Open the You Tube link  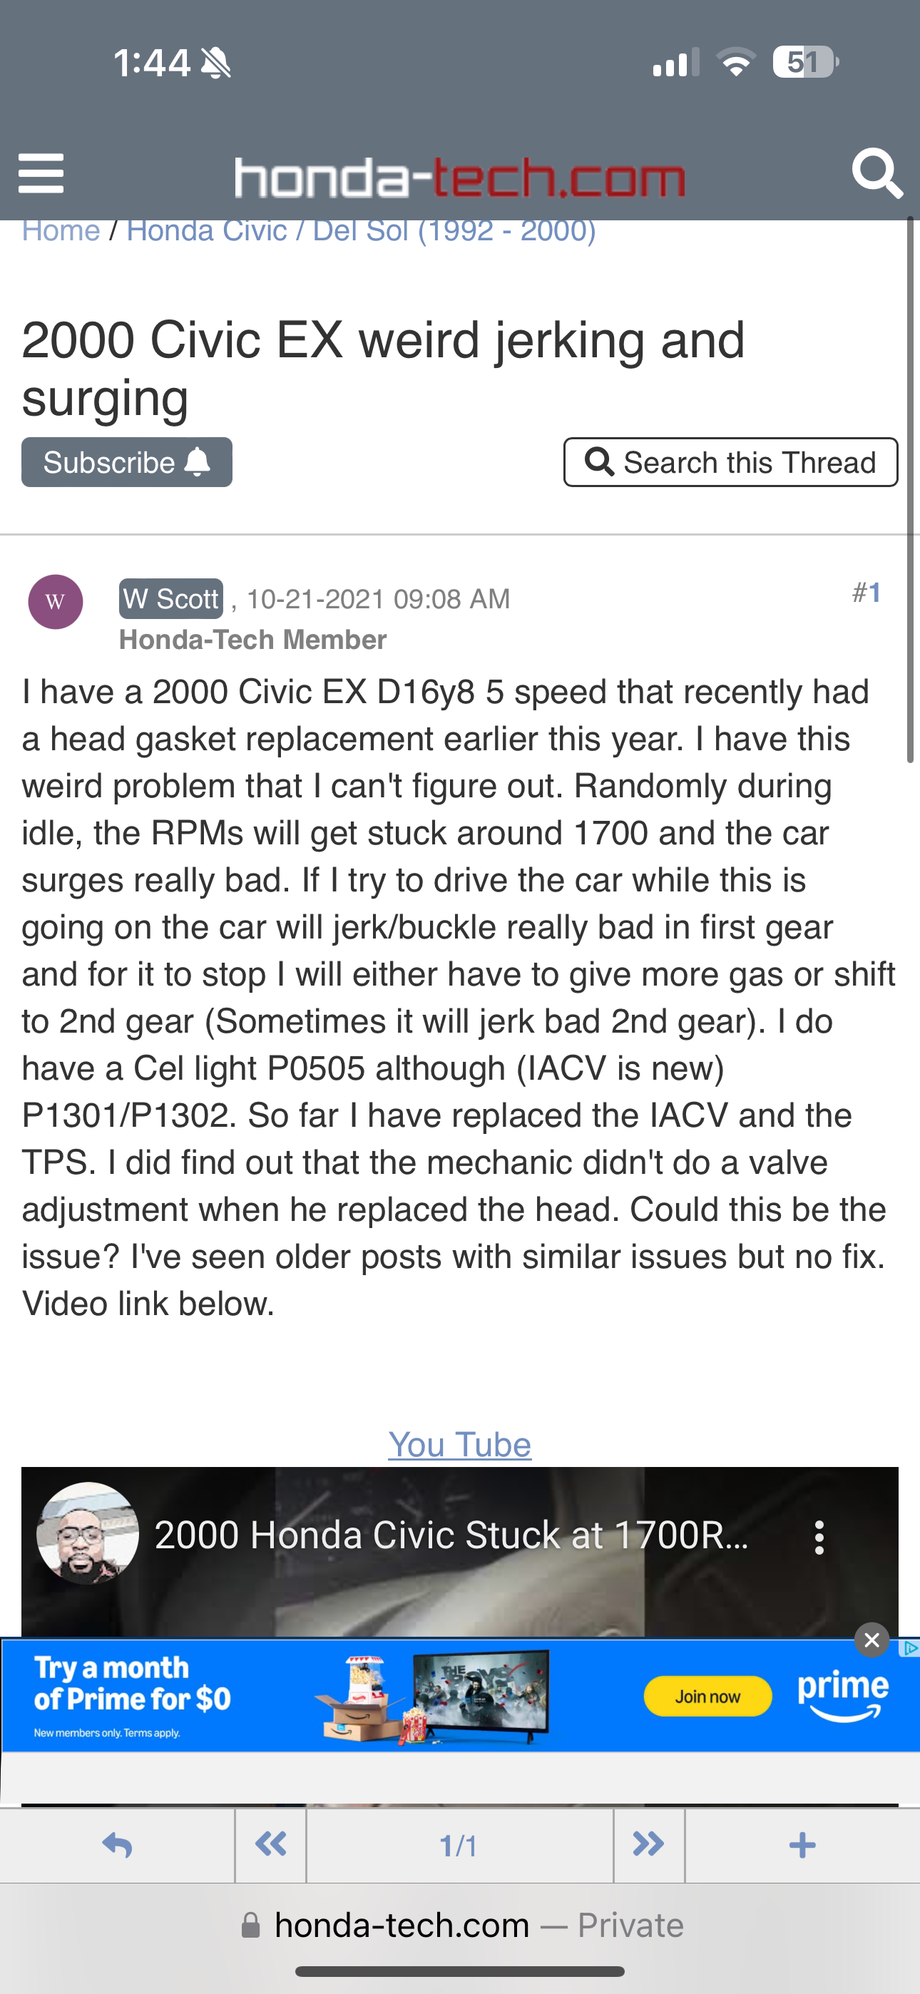coord(459,1445)
